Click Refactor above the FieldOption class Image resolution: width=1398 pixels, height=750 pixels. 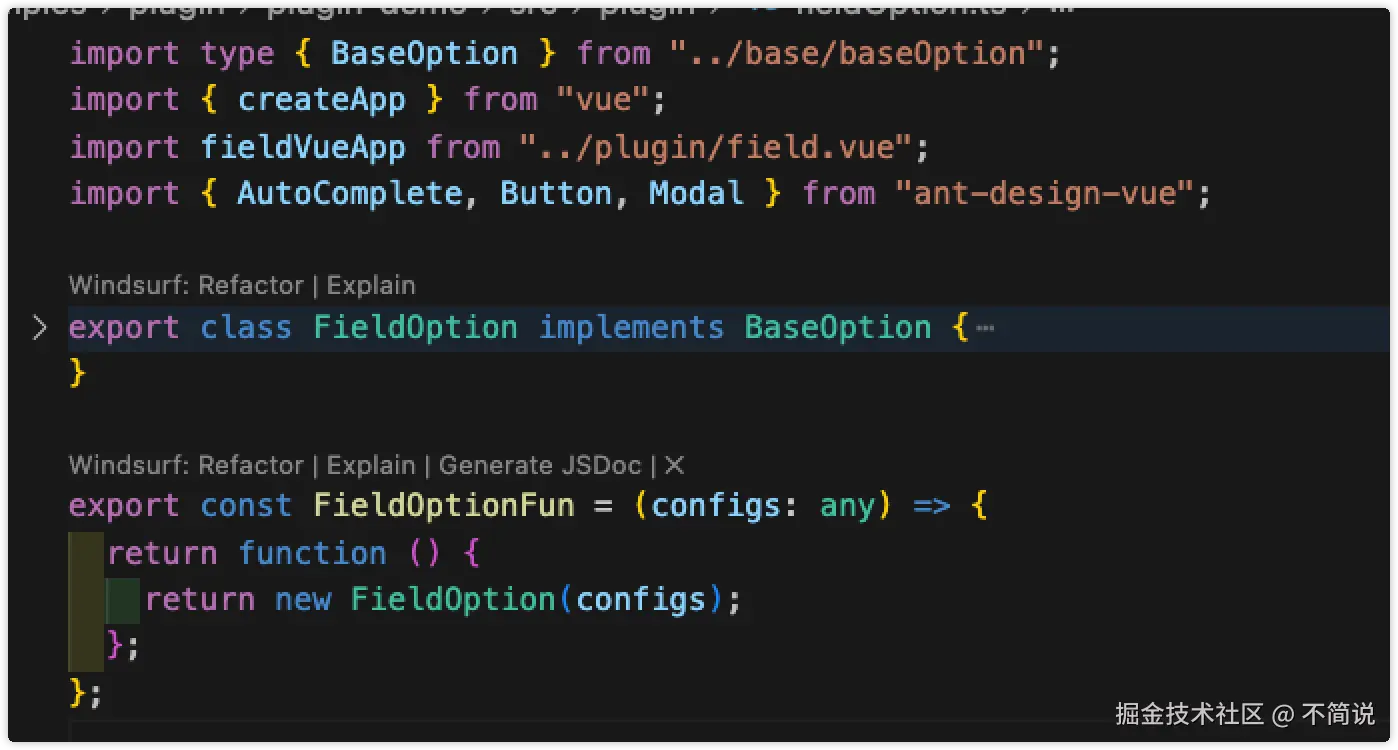point(250,285)
